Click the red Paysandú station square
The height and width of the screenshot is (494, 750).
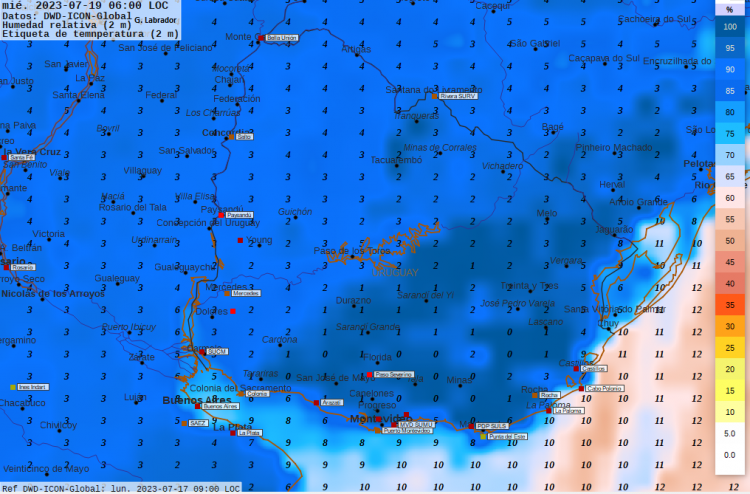[x=222, y=214]
